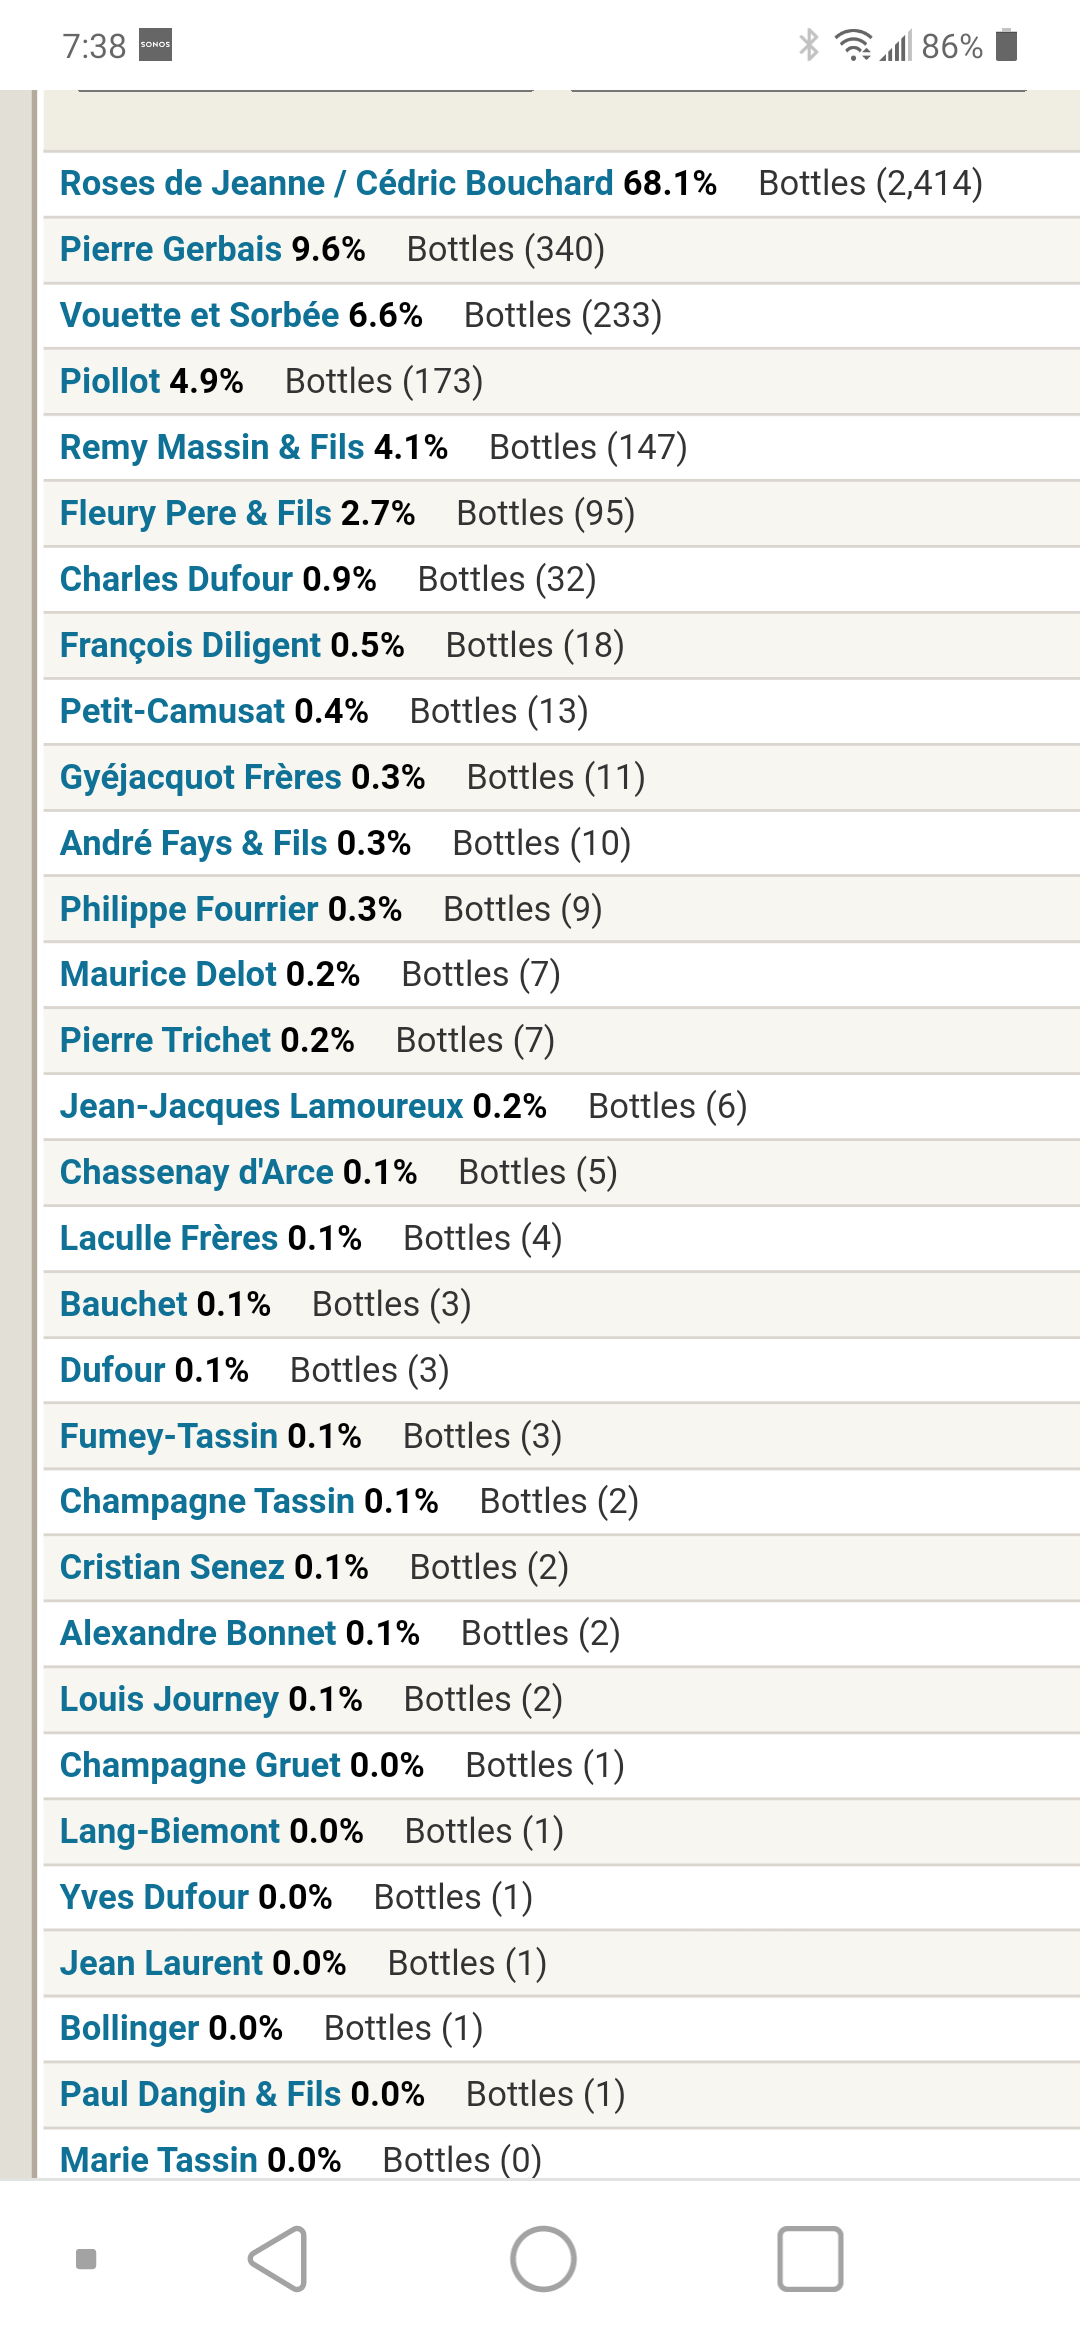
Task: Tap the Sonos notification icon in status bar
Action: point(155,45)
